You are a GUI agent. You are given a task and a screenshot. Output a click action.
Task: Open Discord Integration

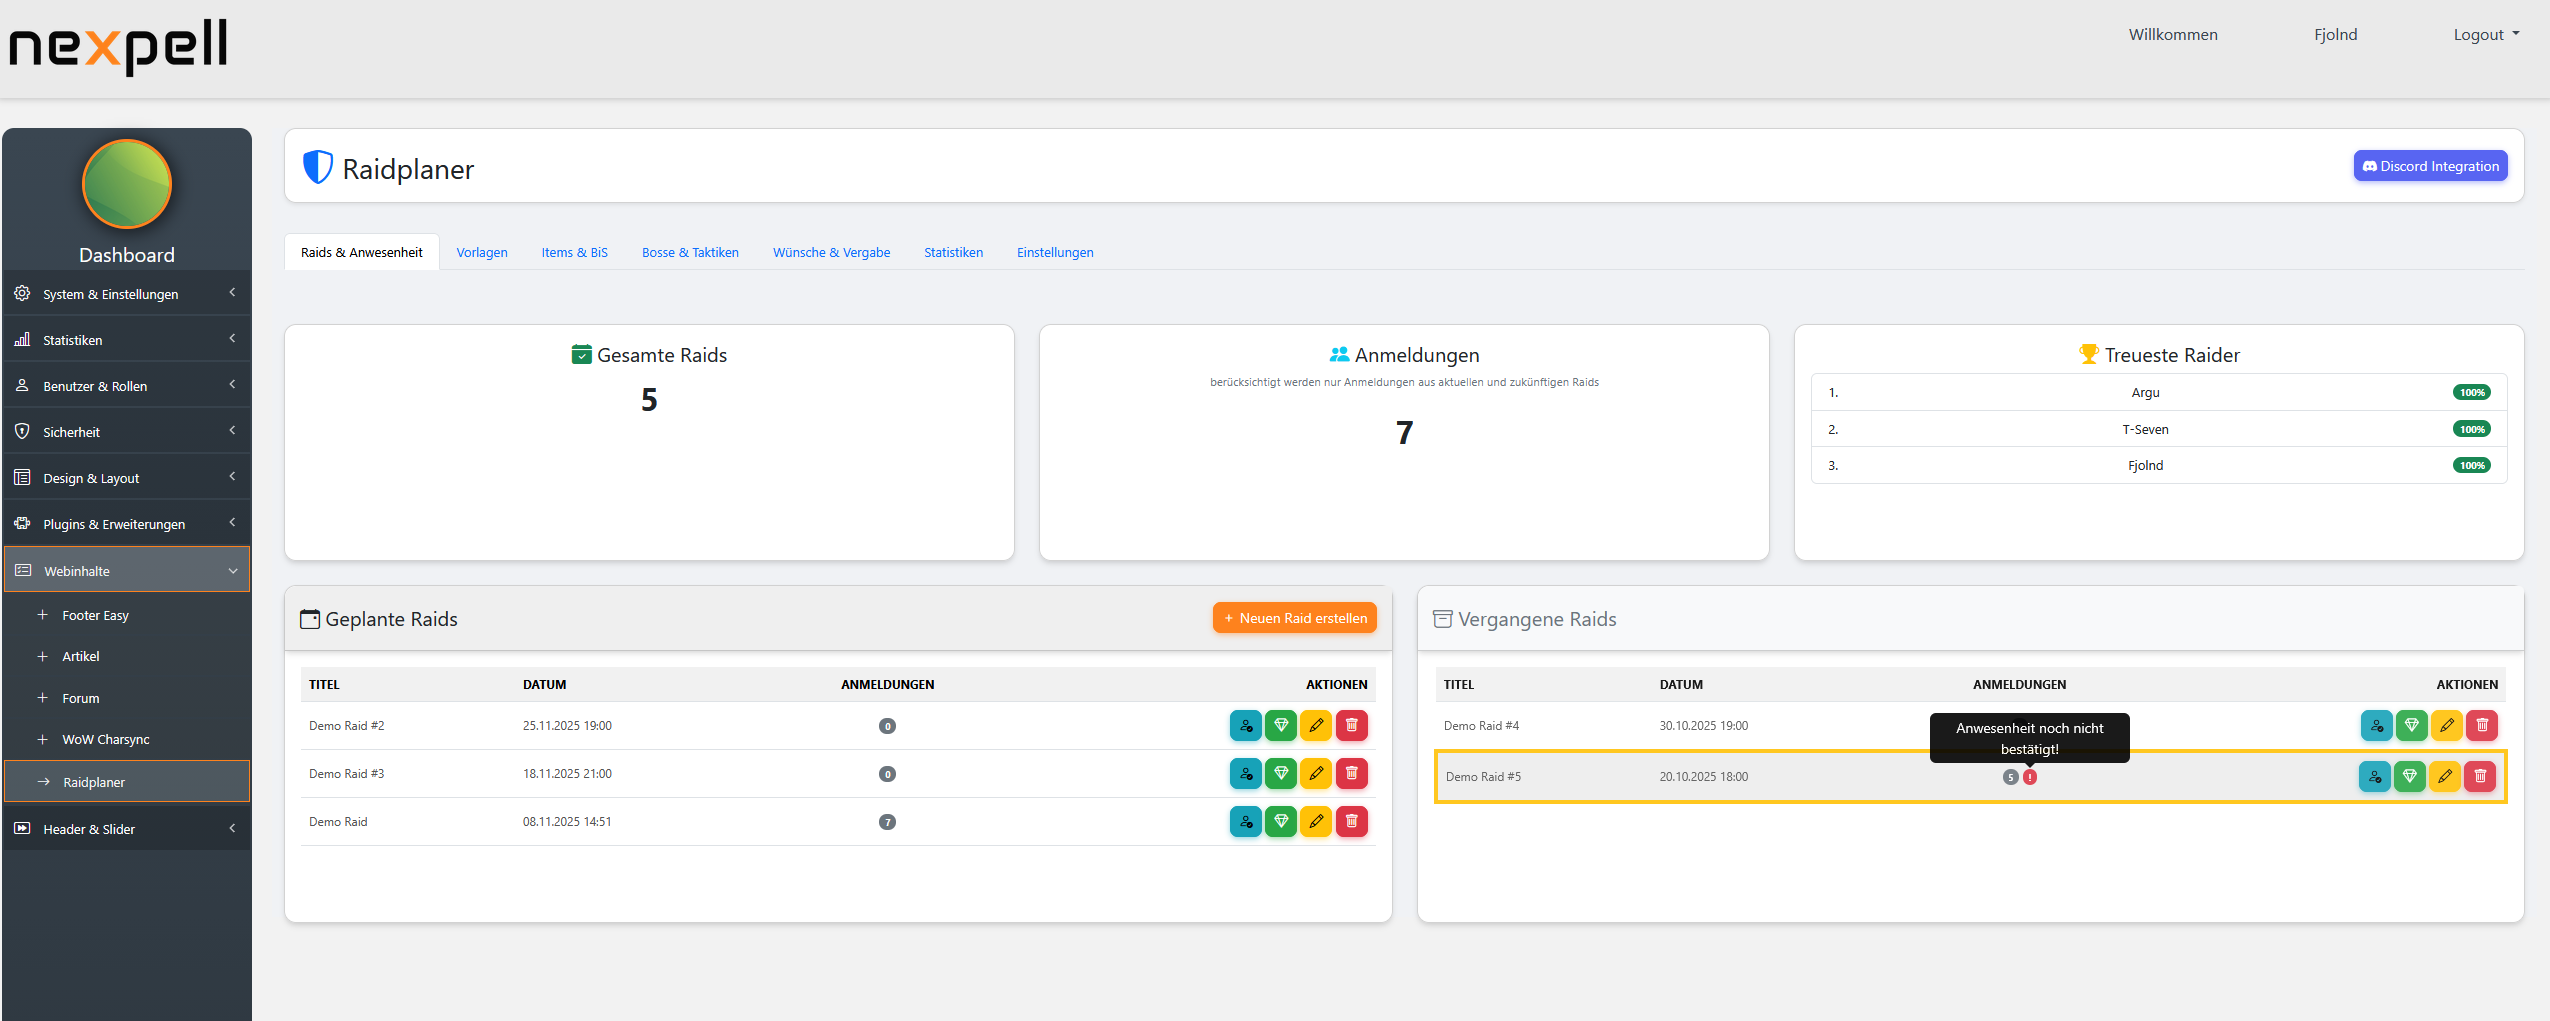coord(2430,165)
